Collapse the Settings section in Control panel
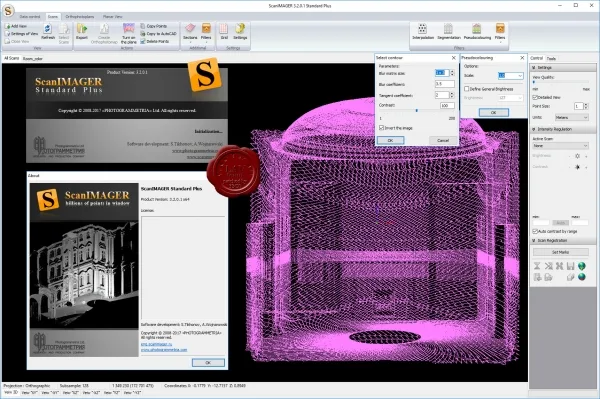Screen dimensions: 600x399 click(534, 68)
